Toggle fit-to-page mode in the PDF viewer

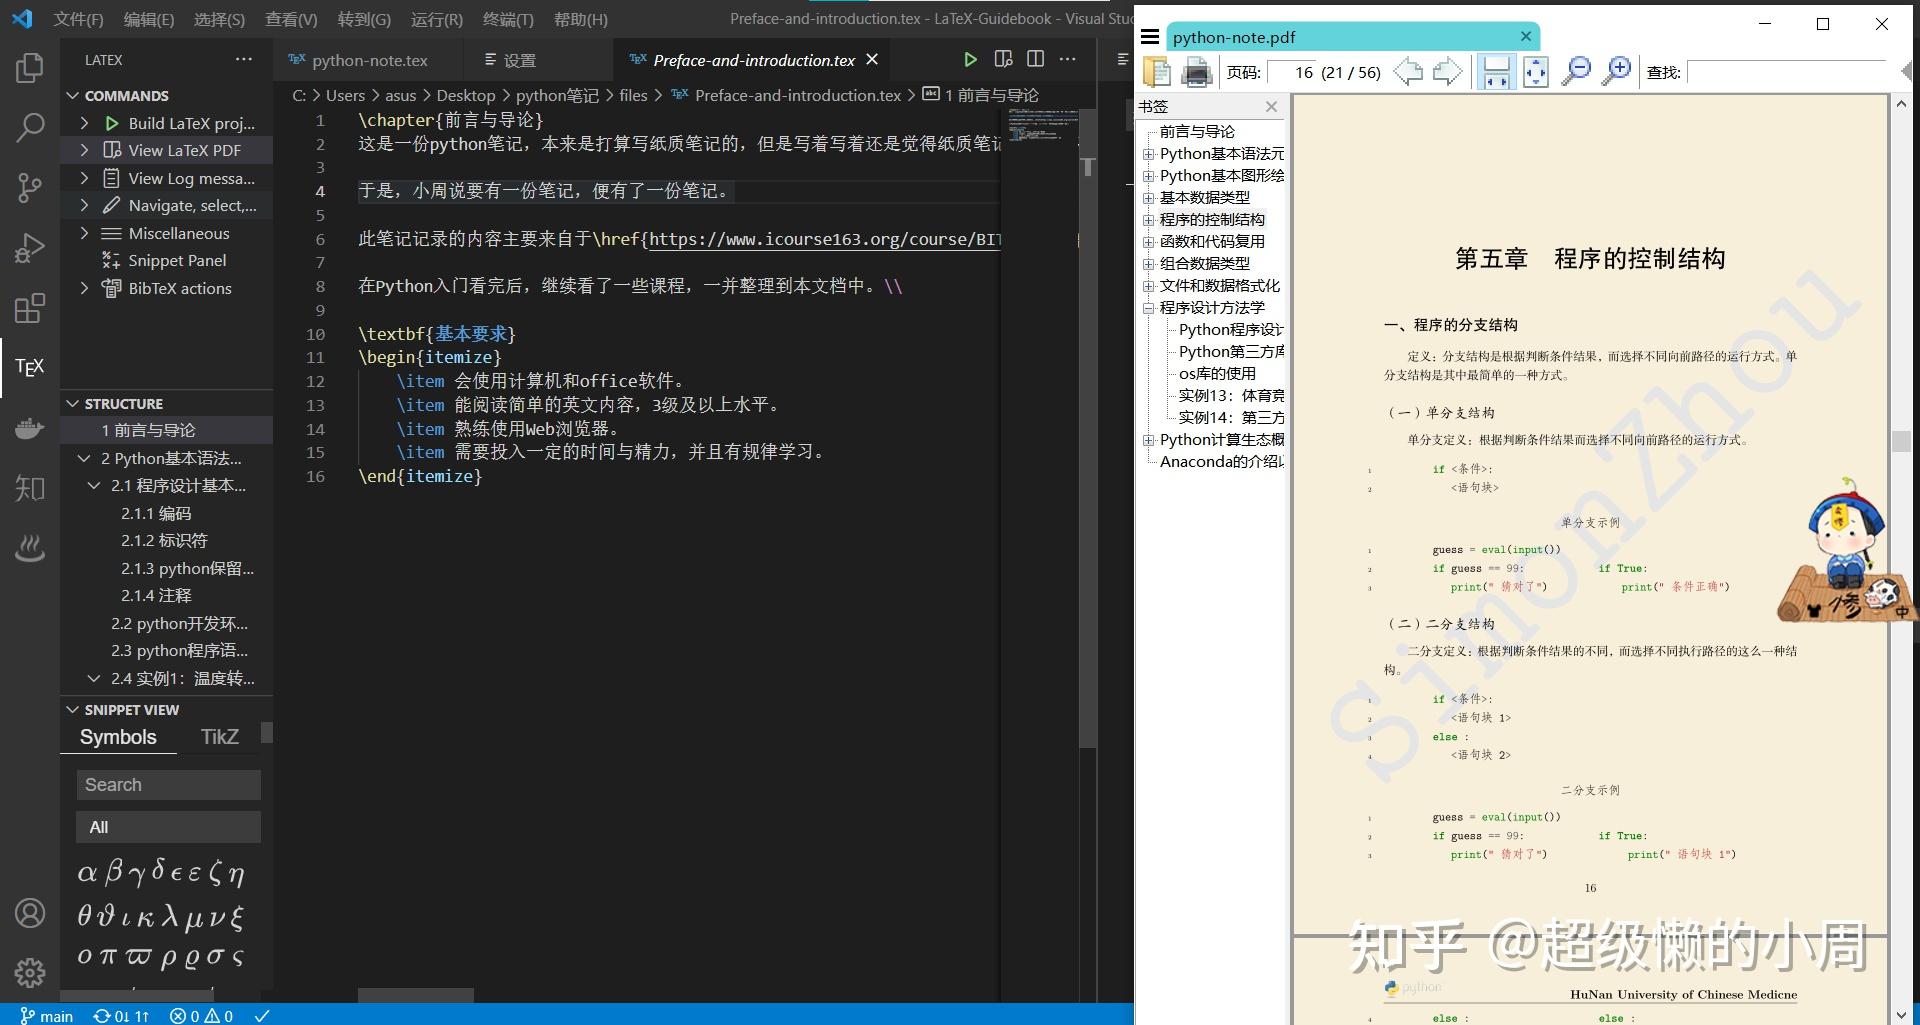click(1535, 71)
